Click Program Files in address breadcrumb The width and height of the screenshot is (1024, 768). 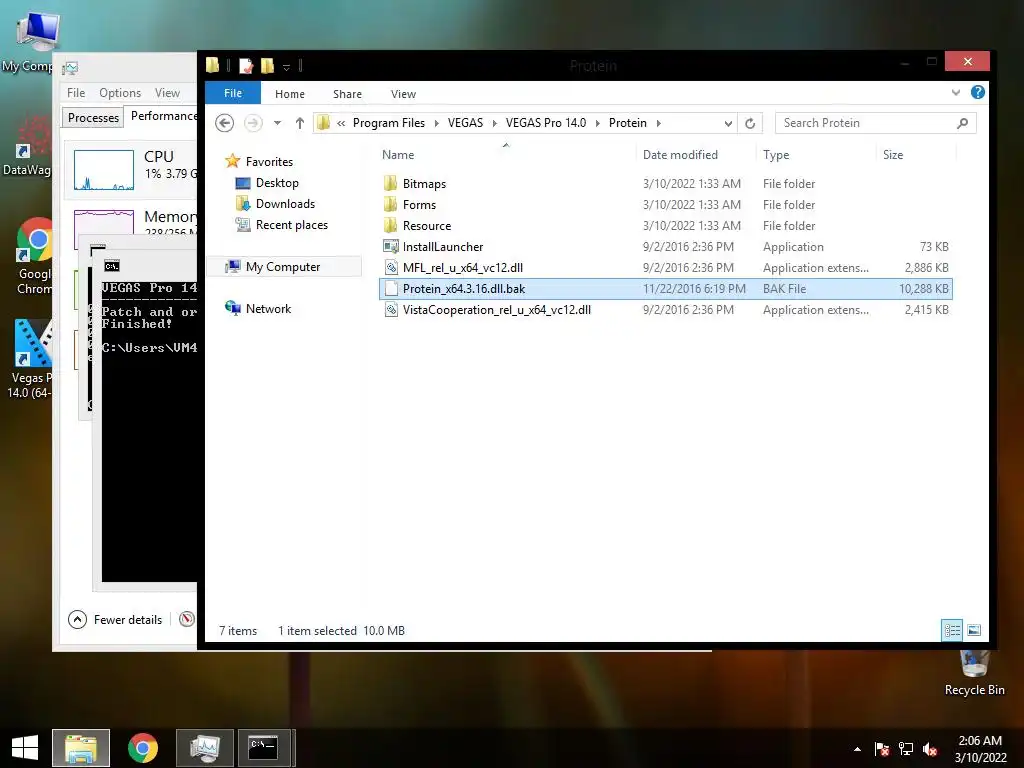(x=389, y=123)
